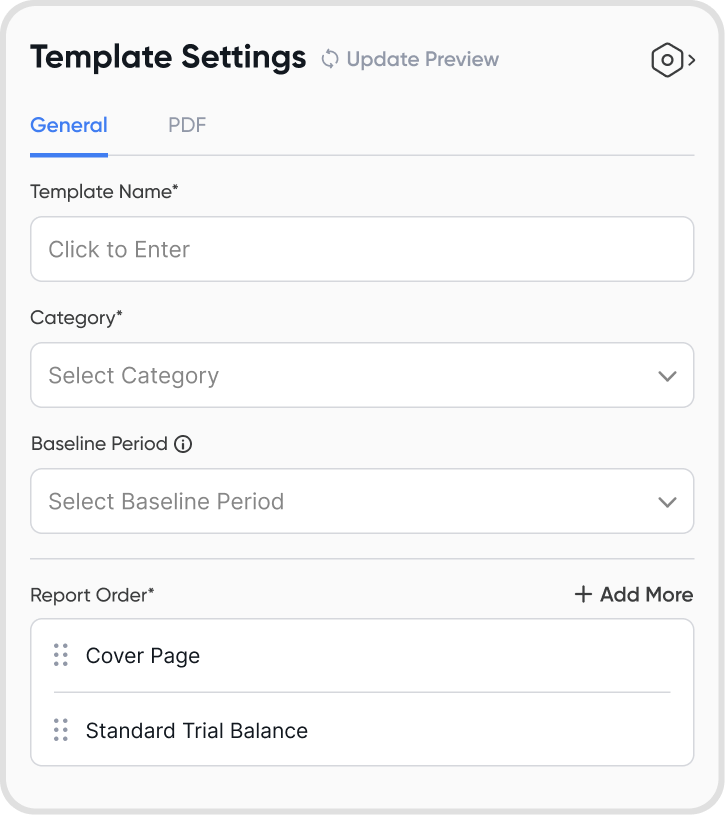Open the Select Baseline Period combo box
Image resolution: width=725 pixels, height=815 pixels.
click(x=340, y=501)
